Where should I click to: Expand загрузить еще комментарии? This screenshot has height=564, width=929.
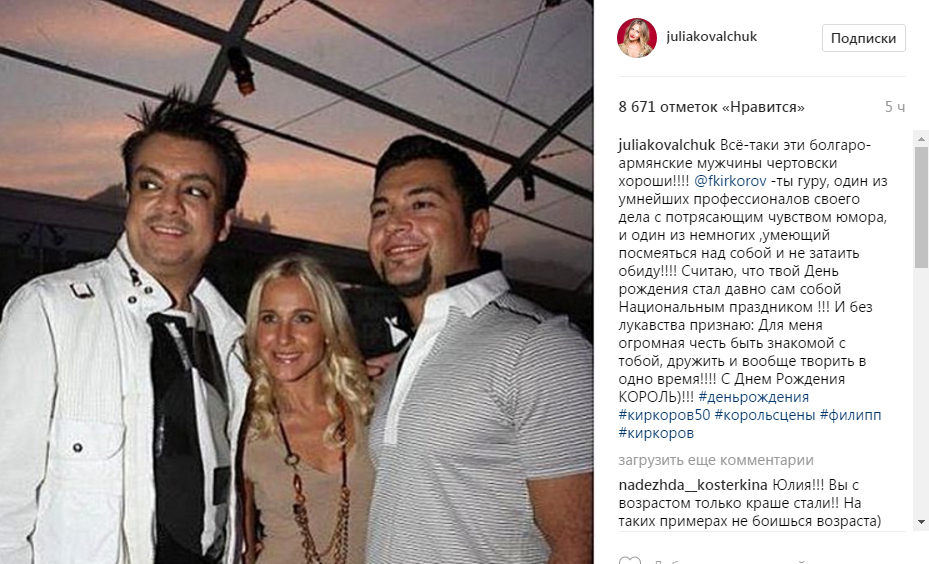click(x=716, y=460)
